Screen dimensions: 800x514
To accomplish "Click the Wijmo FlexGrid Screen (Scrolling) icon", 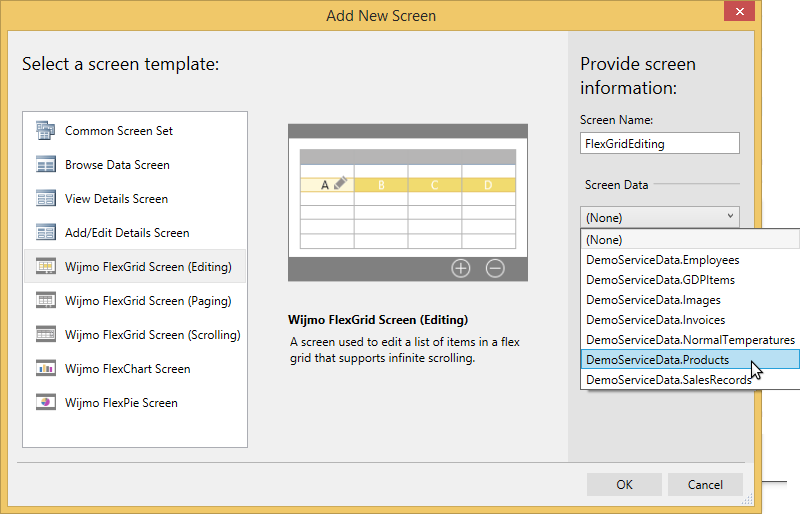I will [45, 334].
